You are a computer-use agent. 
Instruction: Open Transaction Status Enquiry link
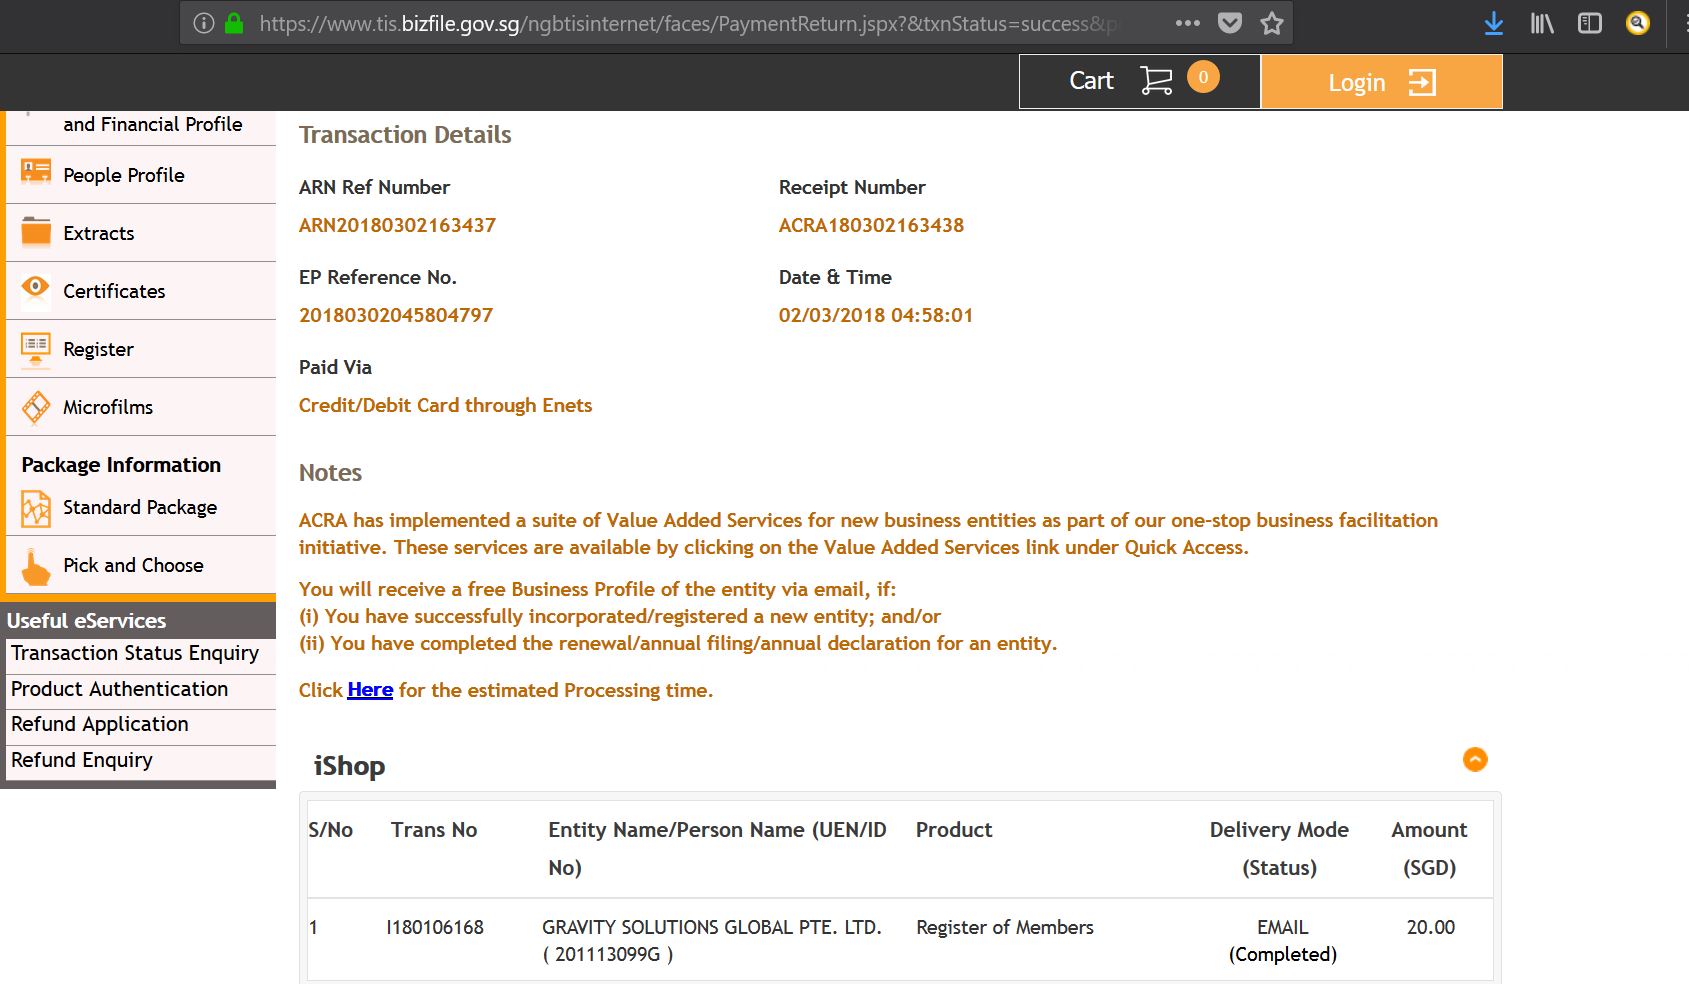(x=135, y=653)
